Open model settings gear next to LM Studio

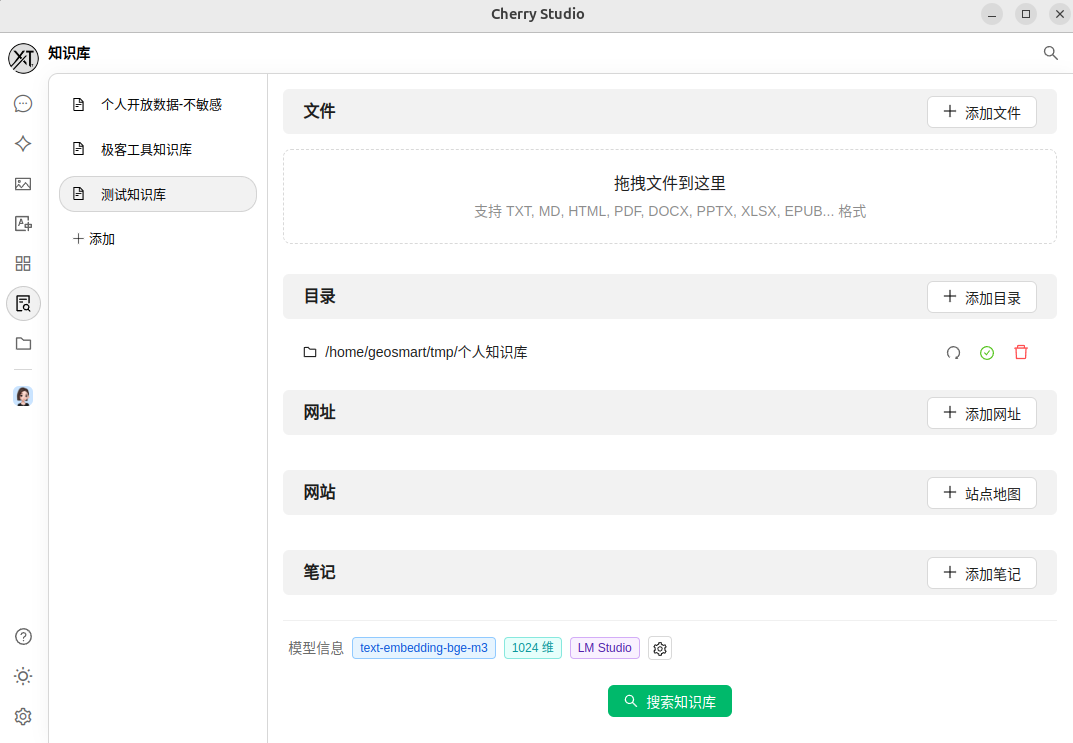pyautogui.click(x=659, y=648)
